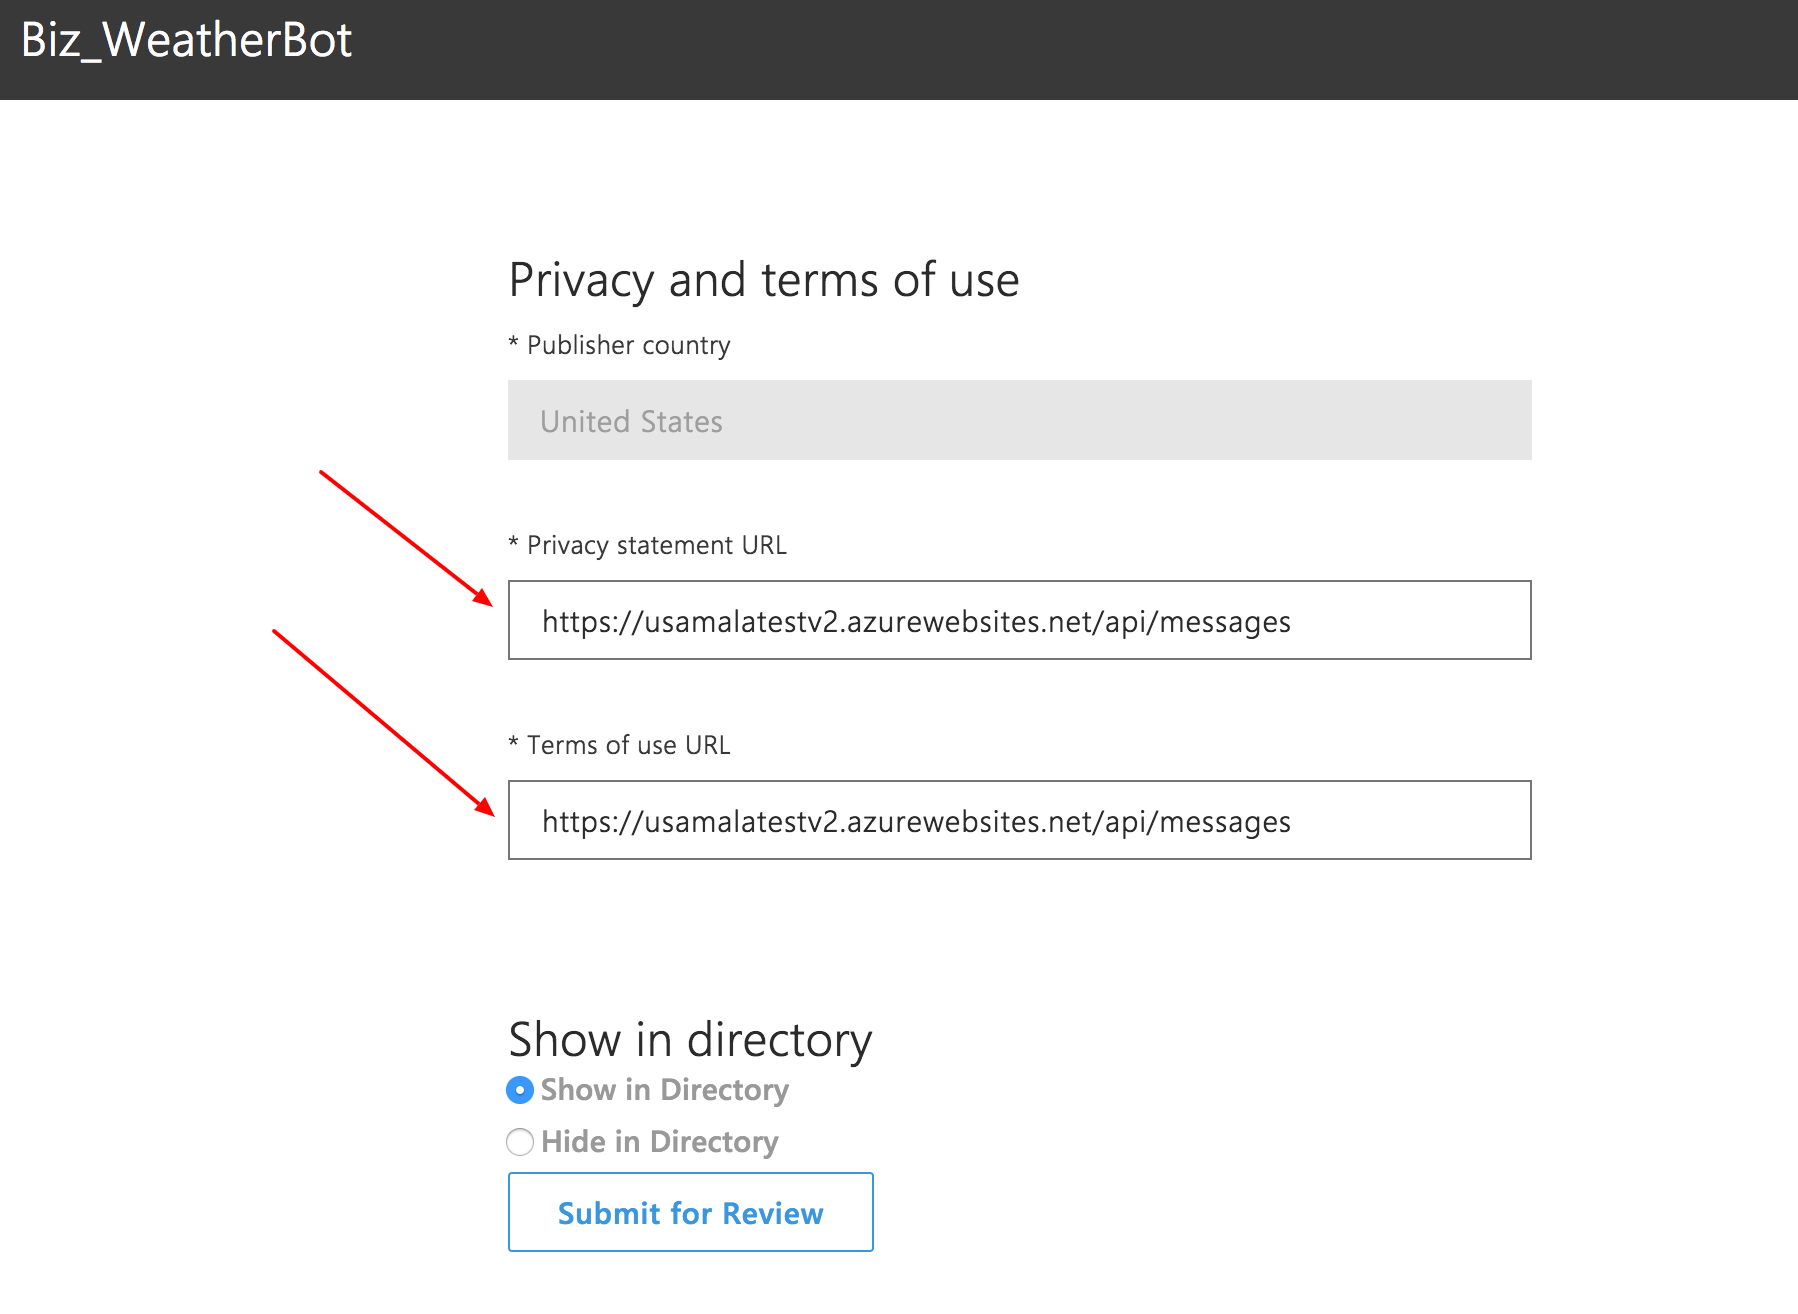Select the Hide in Directory radio button
The height and width of the screenshot is (1314, 1798).
[520, 1142]
